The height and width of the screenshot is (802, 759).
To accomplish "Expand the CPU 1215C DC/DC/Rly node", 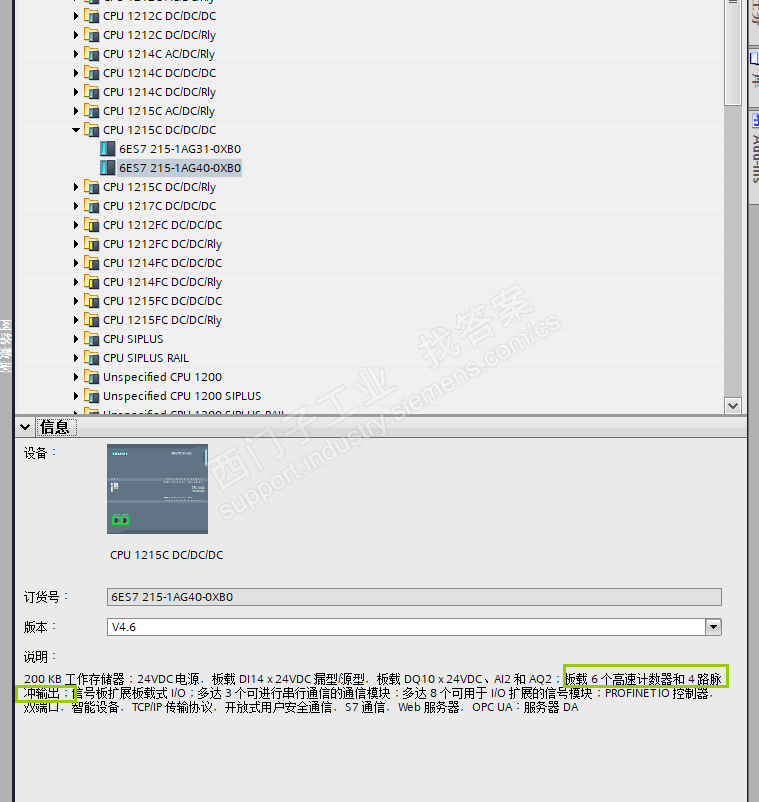I will tap(76, 187).
